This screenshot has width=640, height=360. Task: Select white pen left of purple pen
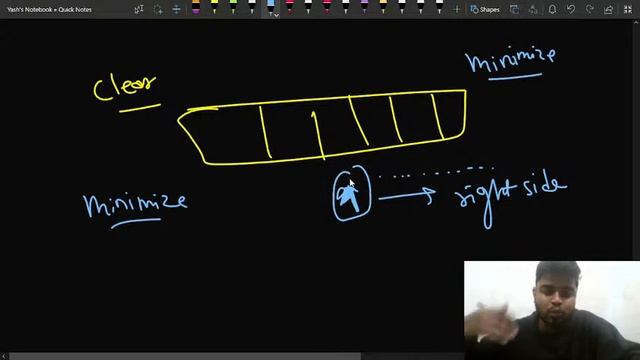click(346, 7)
